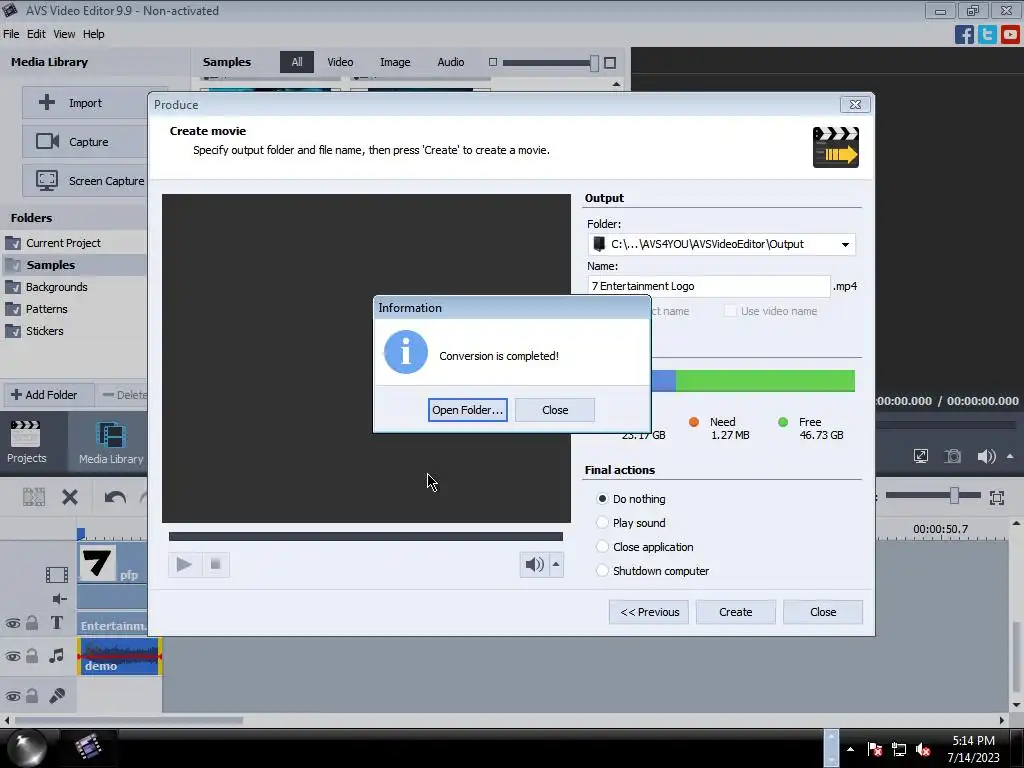
Task: Click the << Previous button
Action: click(649, 612)
